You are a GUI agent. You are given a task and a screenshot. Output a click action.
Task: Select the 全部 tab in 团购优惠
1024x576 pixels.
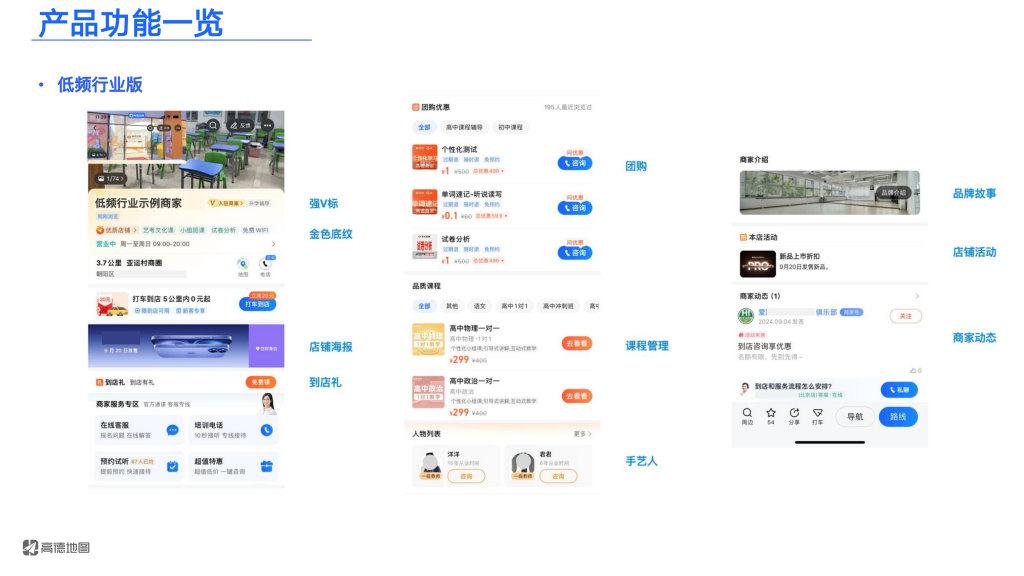(x=424, y=127)
